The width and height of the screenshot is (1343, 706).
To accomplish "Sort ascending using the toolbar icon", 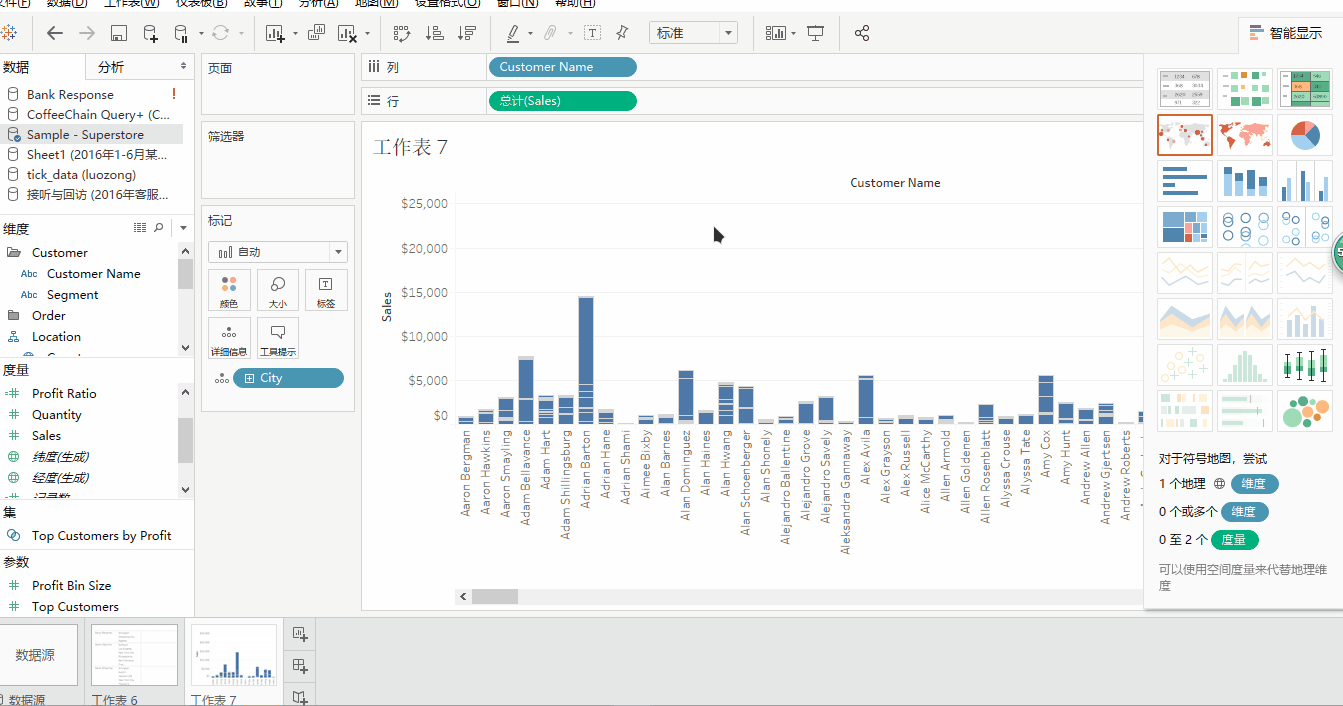I will 434,33.
